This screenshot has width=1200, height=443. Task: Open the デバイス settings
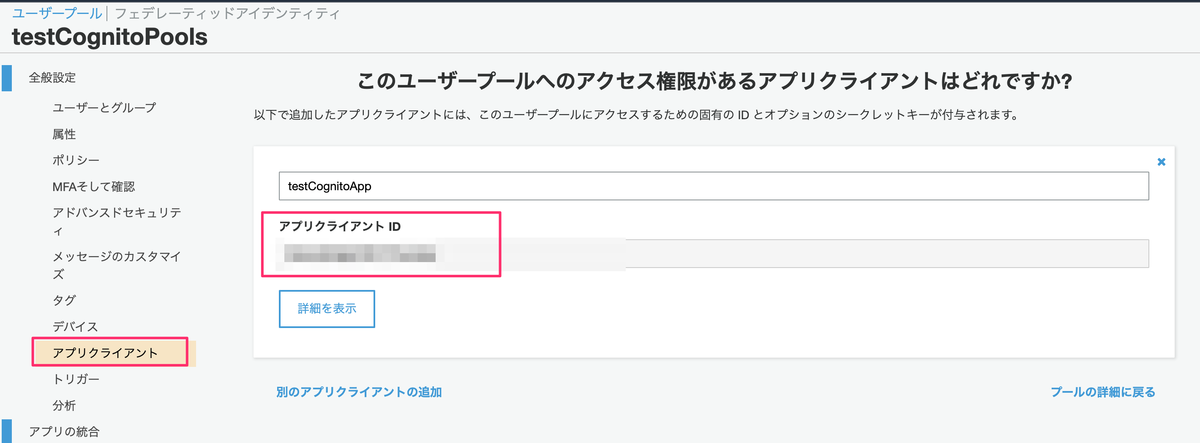point(76,326)
